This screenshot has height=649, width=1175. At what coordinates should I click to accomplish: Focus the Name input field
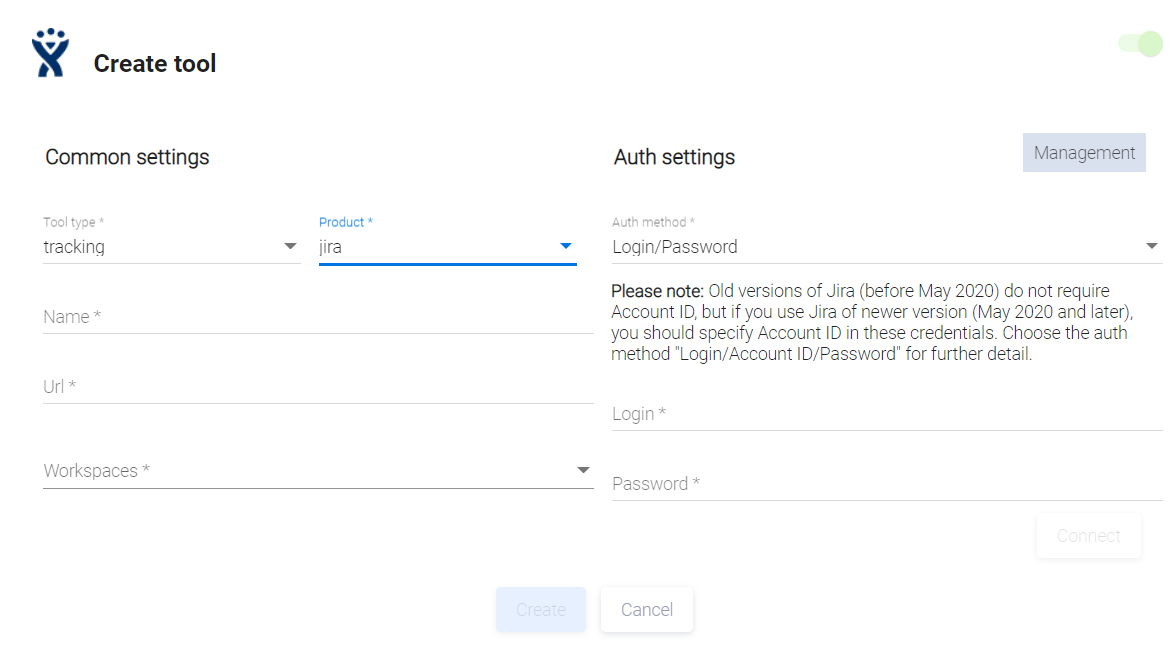click(x=318, y=317)
